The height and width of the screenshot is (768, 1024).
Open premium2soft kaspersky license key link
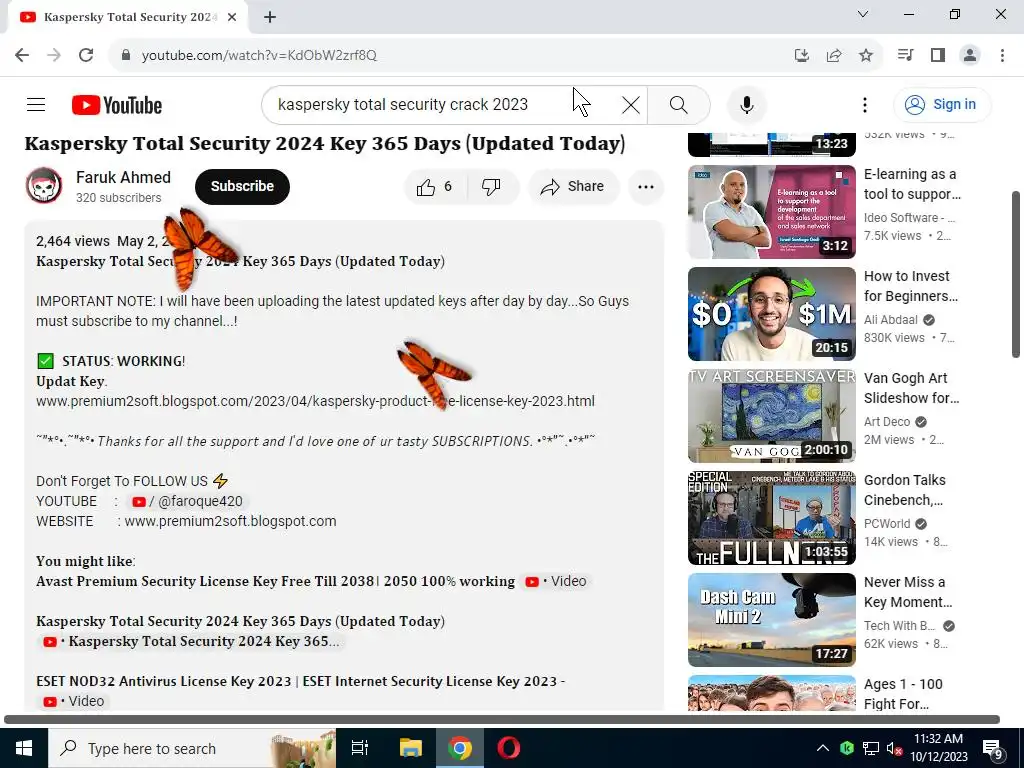click(315, 401)
